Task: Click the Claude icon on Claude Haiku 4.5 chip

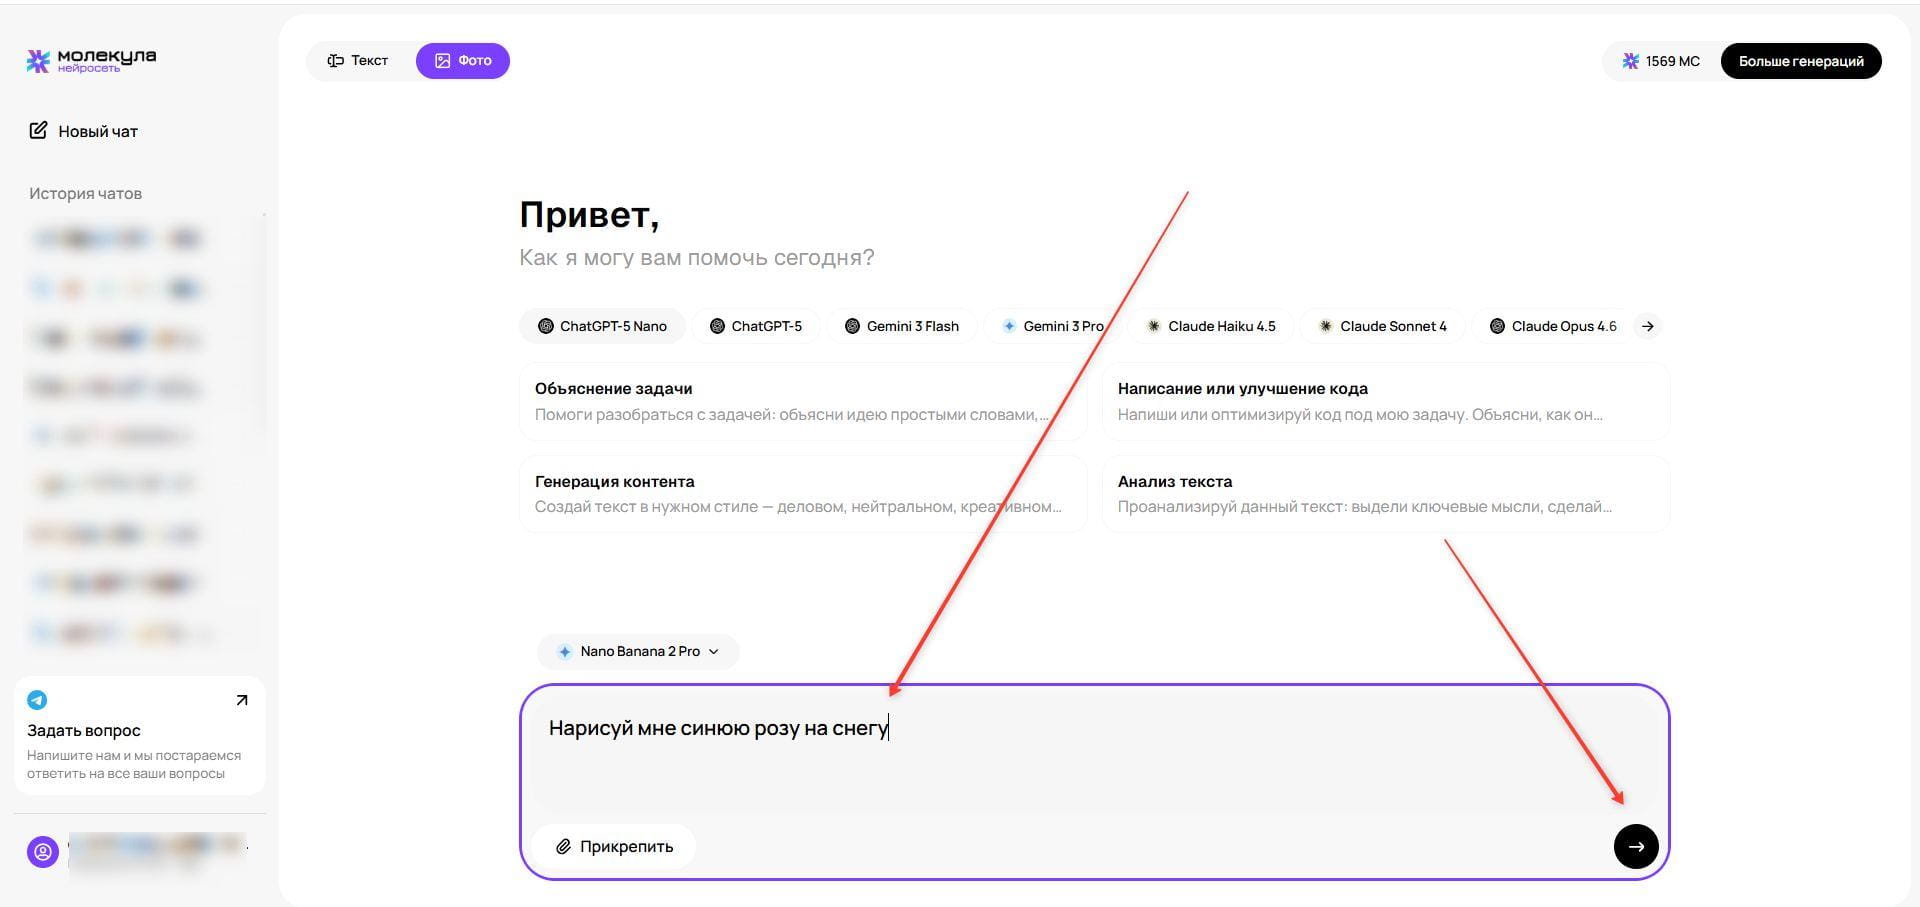Action: coord(1154,326)
